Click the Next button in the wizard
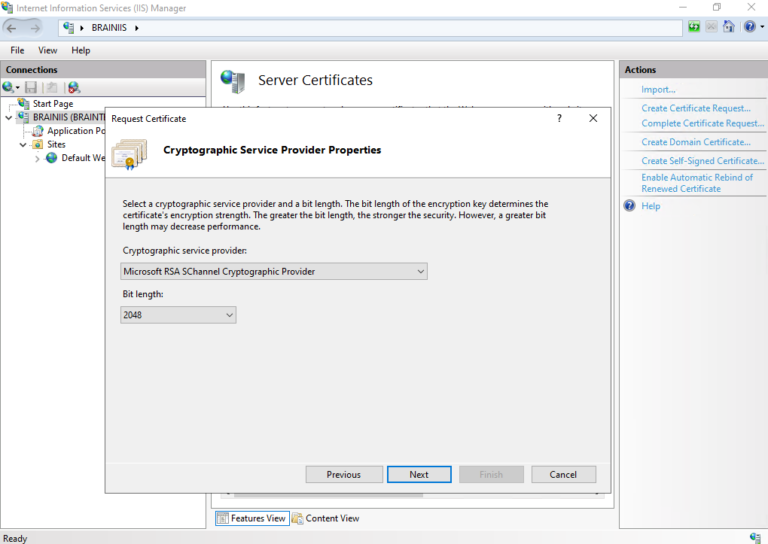This screenshot has width=768, height=544. pyautogui.click(x=419, y=474)
